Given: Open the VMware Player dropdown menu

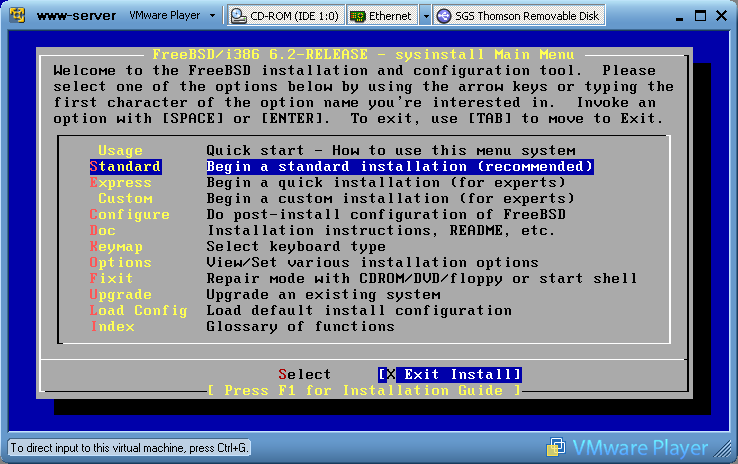Looking at the screenshot, I should [x=172, y=16].
